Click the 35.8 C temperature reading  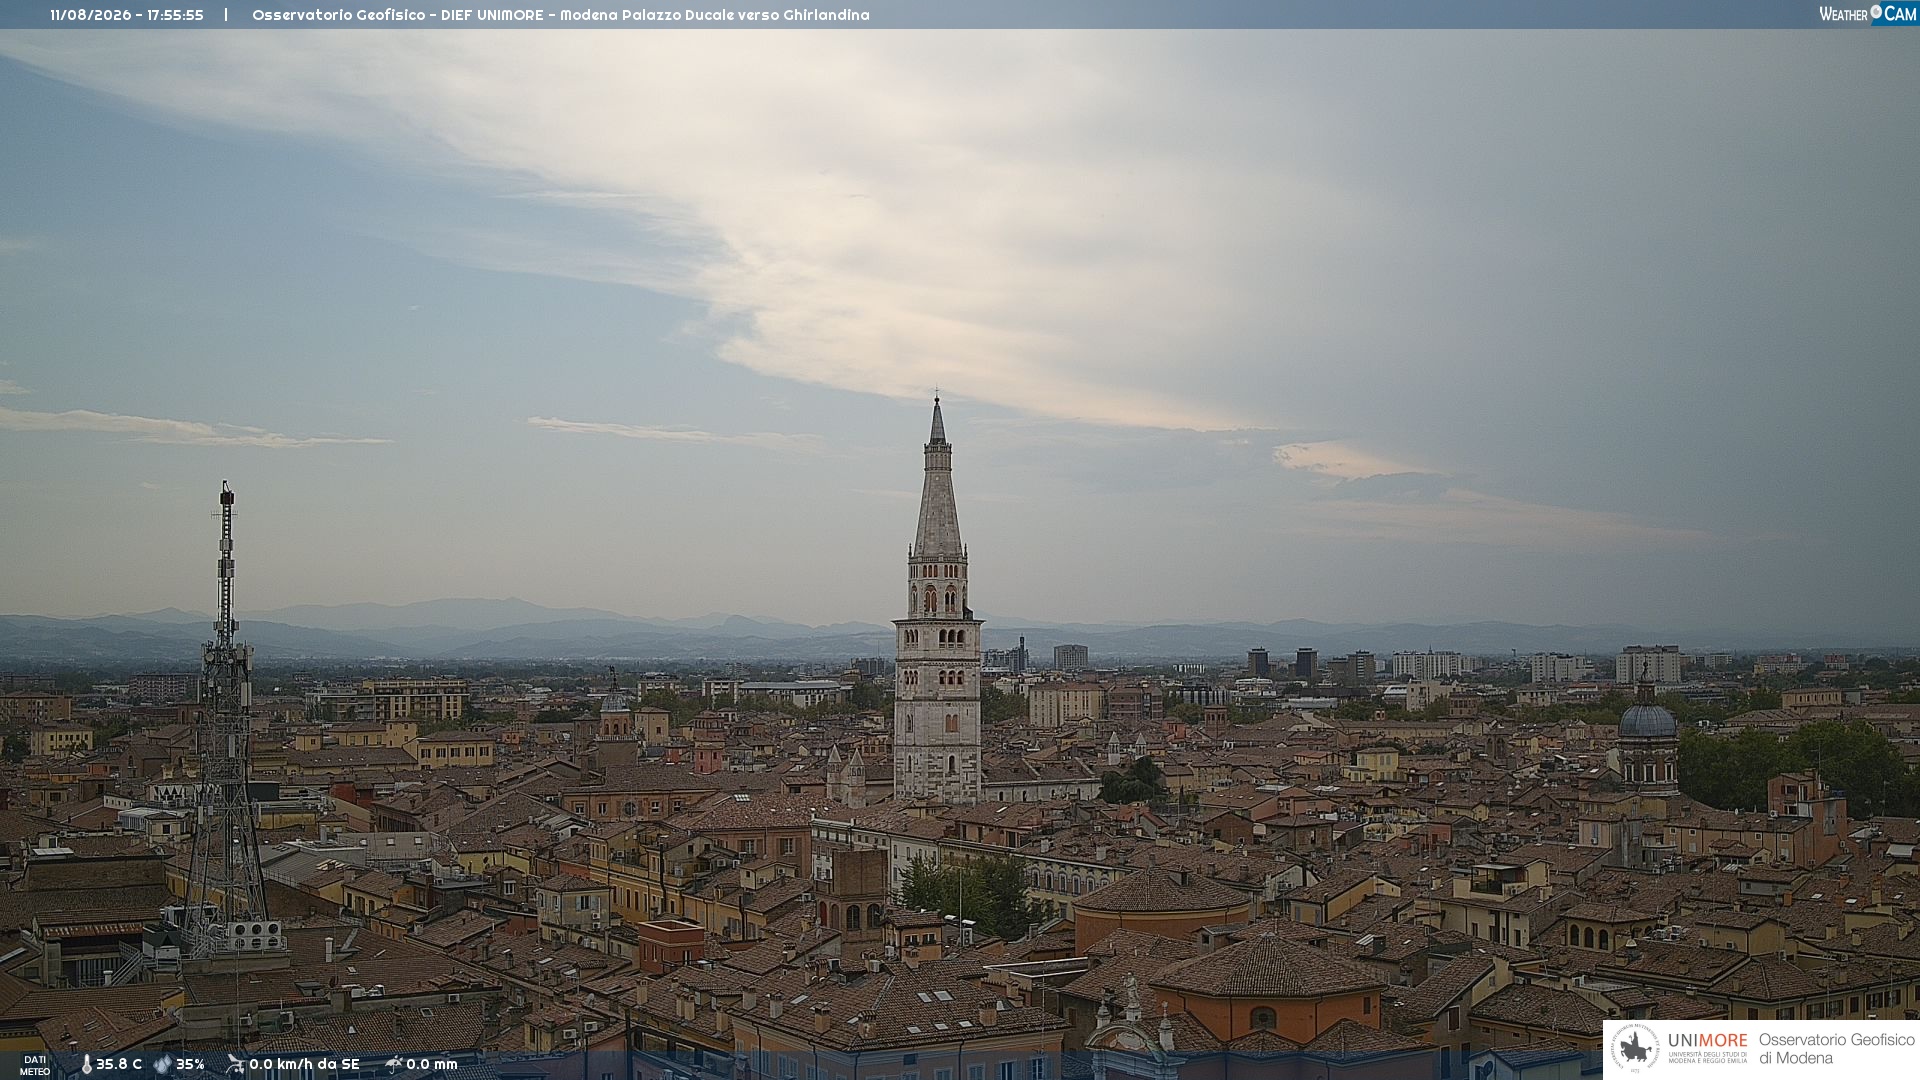coord(119,1064)
